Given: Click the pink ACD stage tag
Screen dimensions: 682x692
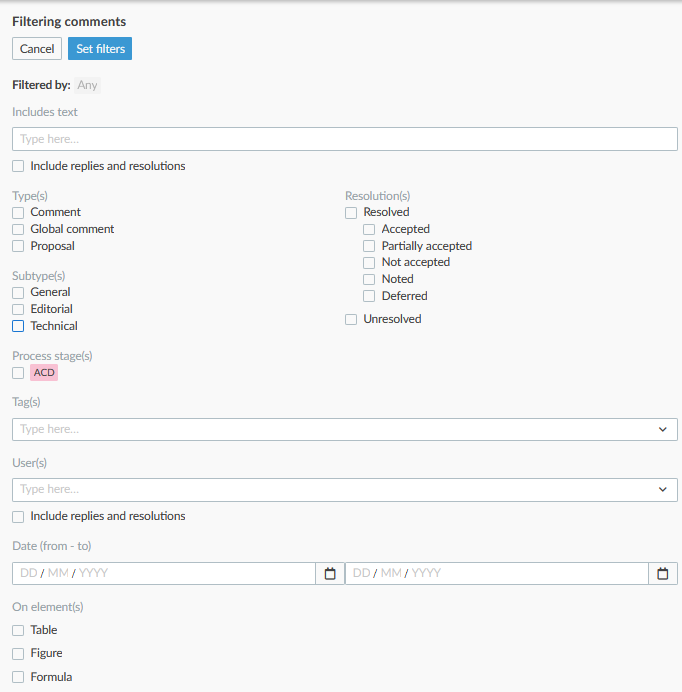Looking at the screenshot, I should tap(44, 372).
